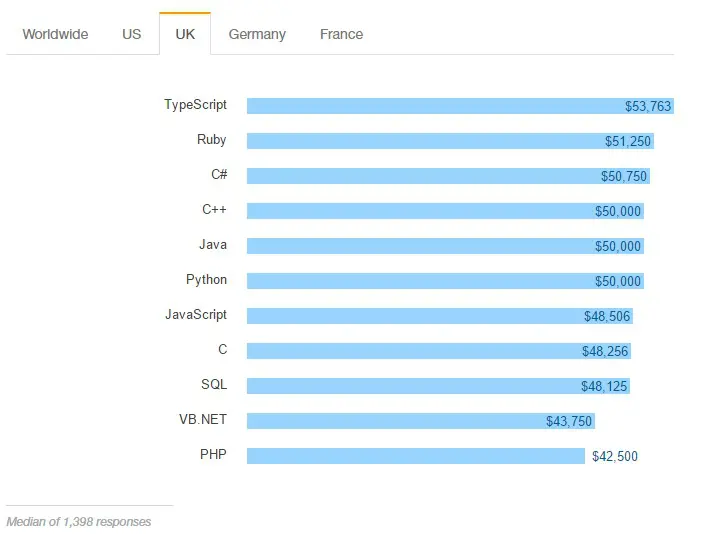The image size is (719, 545).
Task: Click the TypeScript salary bar
Action: click(460, 106)
